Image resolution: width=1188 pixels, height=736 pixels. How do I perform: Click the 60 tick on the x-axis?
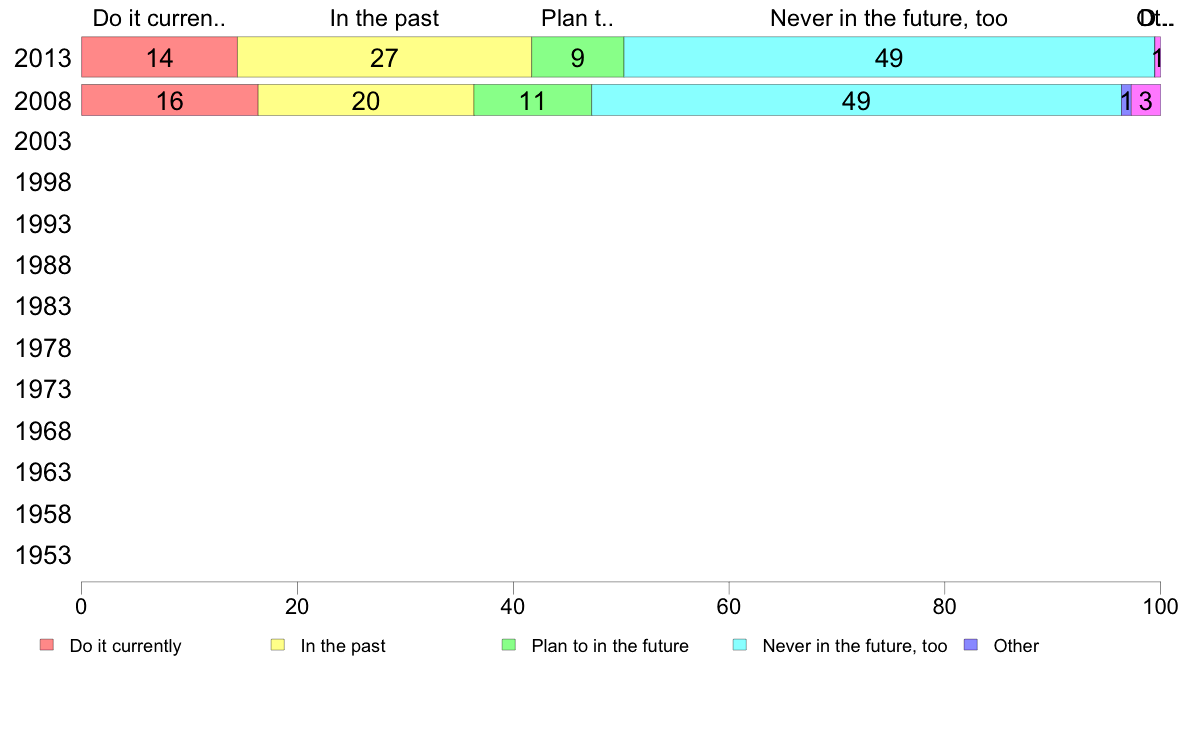729,606
